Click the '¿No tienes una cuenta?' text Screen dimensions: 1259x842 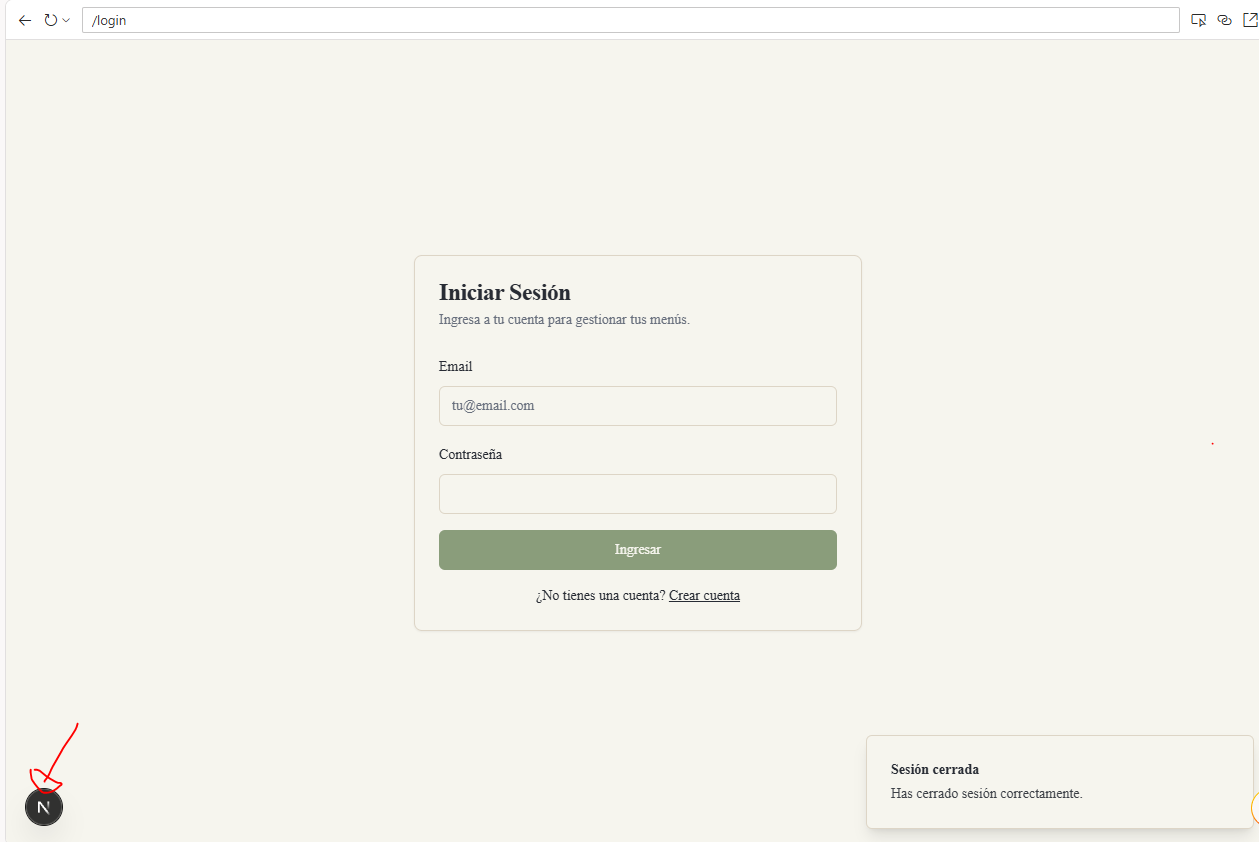tap(600, 596)
